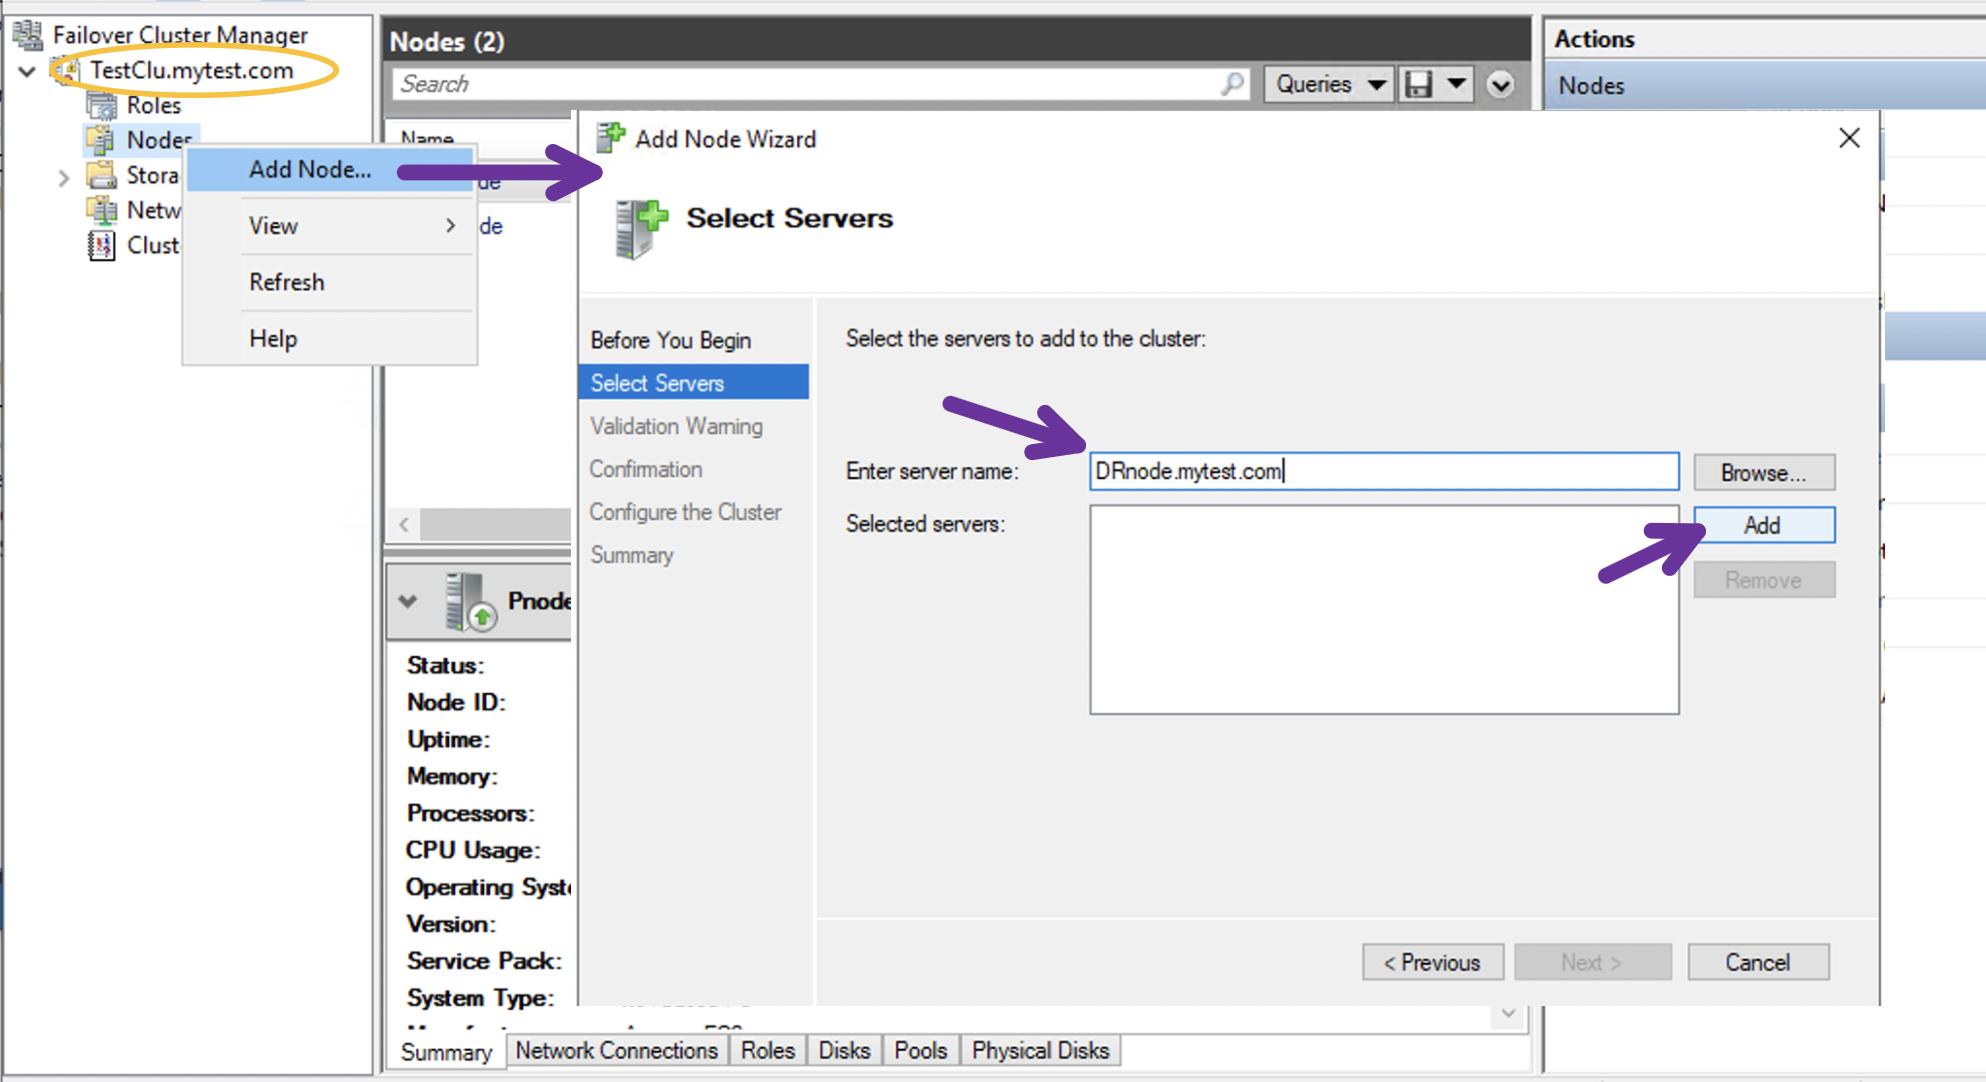Click the TestClu cluster icon
This screenshot has height=1082, width=1986.
[x=67, y=70]
